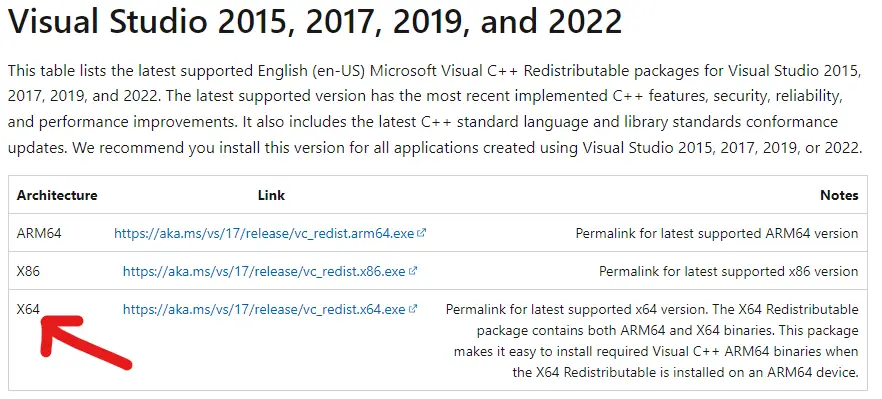Open the vc_redist.arm64.exe download link
Image resolution: width=882 pixels, height=399 pixels.
pyautogui.click(x=264, y=233)
